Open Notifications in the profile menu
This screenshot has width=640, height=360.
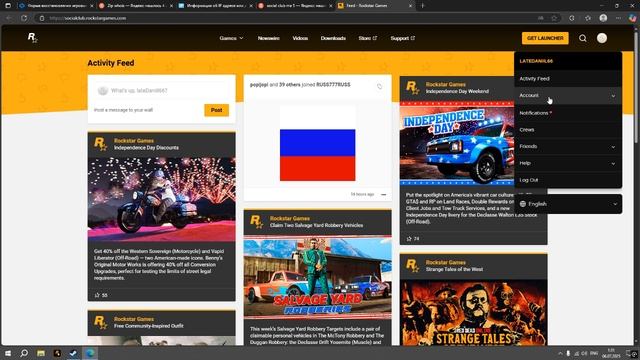pyautogui.click(x=568, y=113)
